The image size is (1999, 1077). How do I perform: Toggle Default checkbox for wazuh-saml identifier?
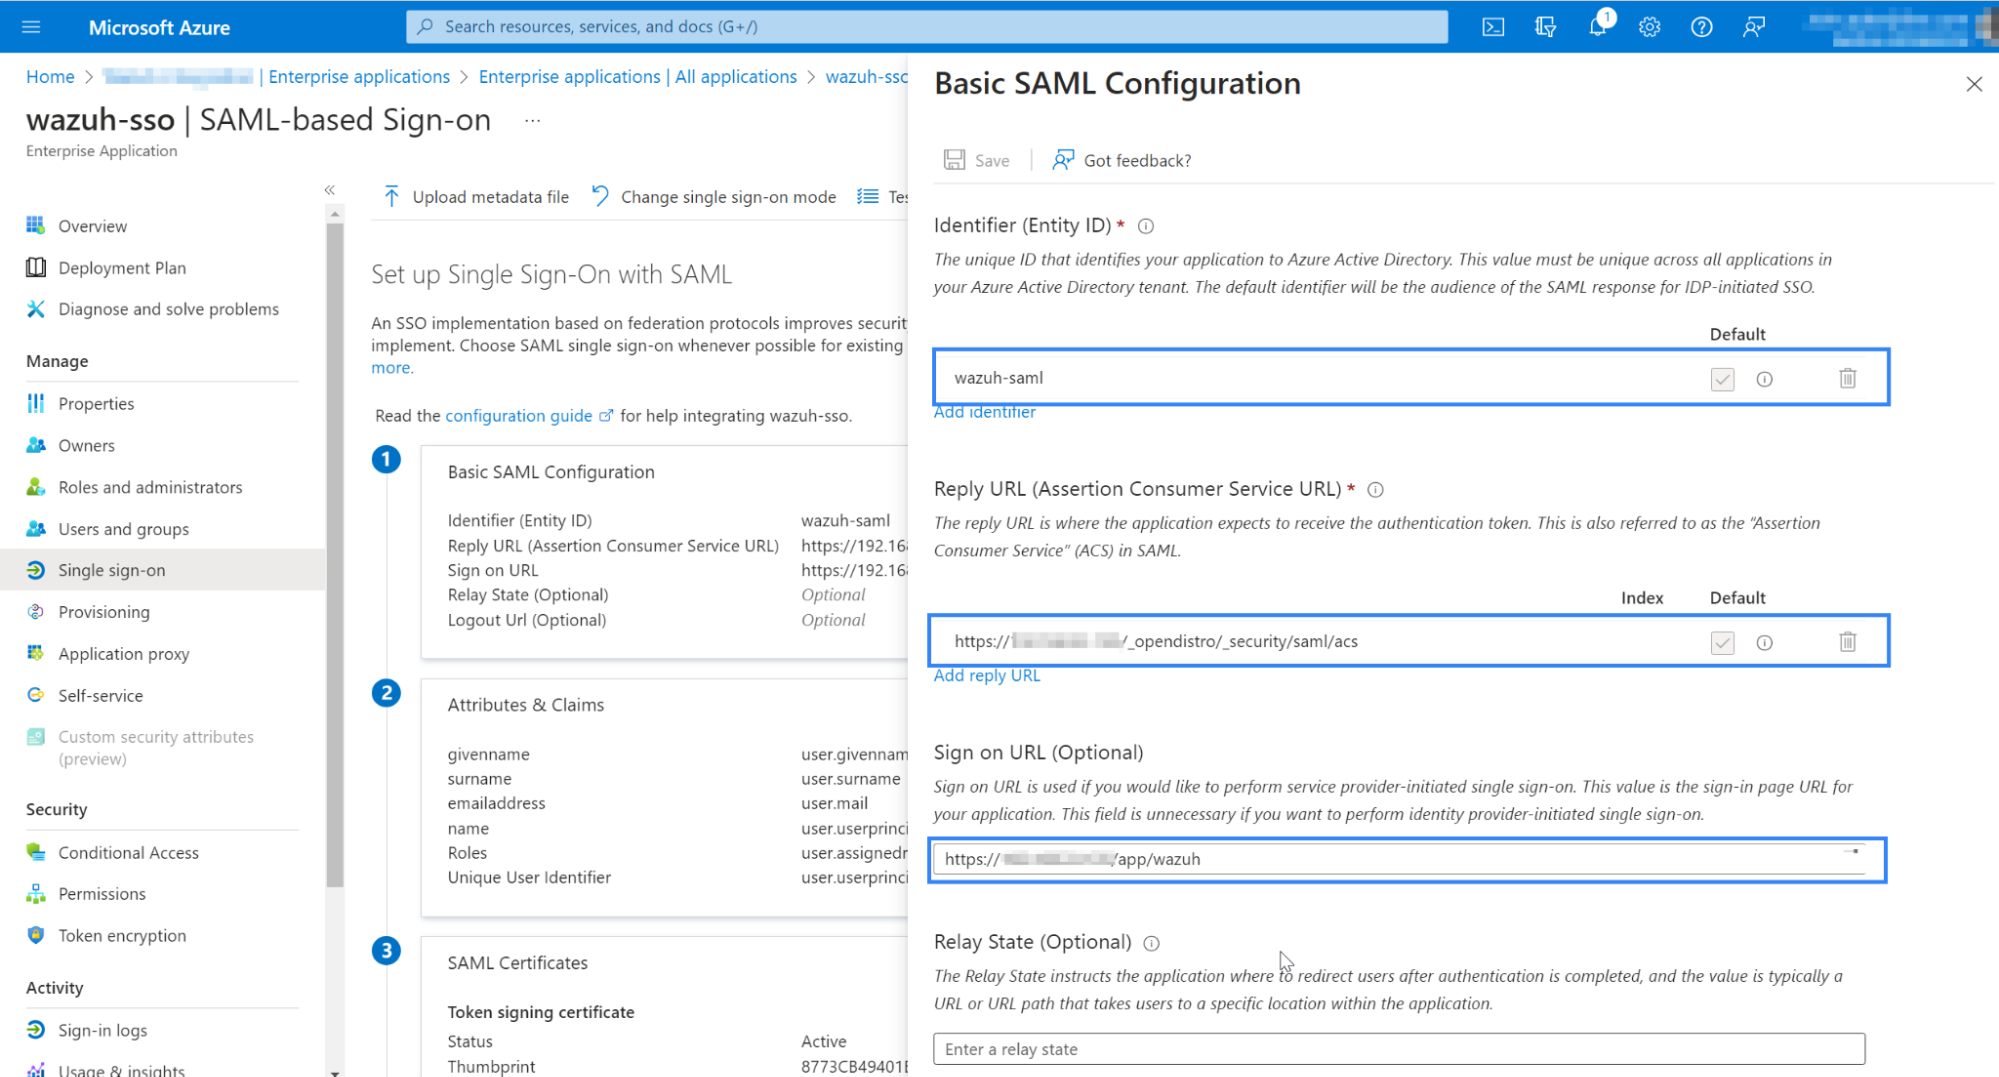[1722, 379]
